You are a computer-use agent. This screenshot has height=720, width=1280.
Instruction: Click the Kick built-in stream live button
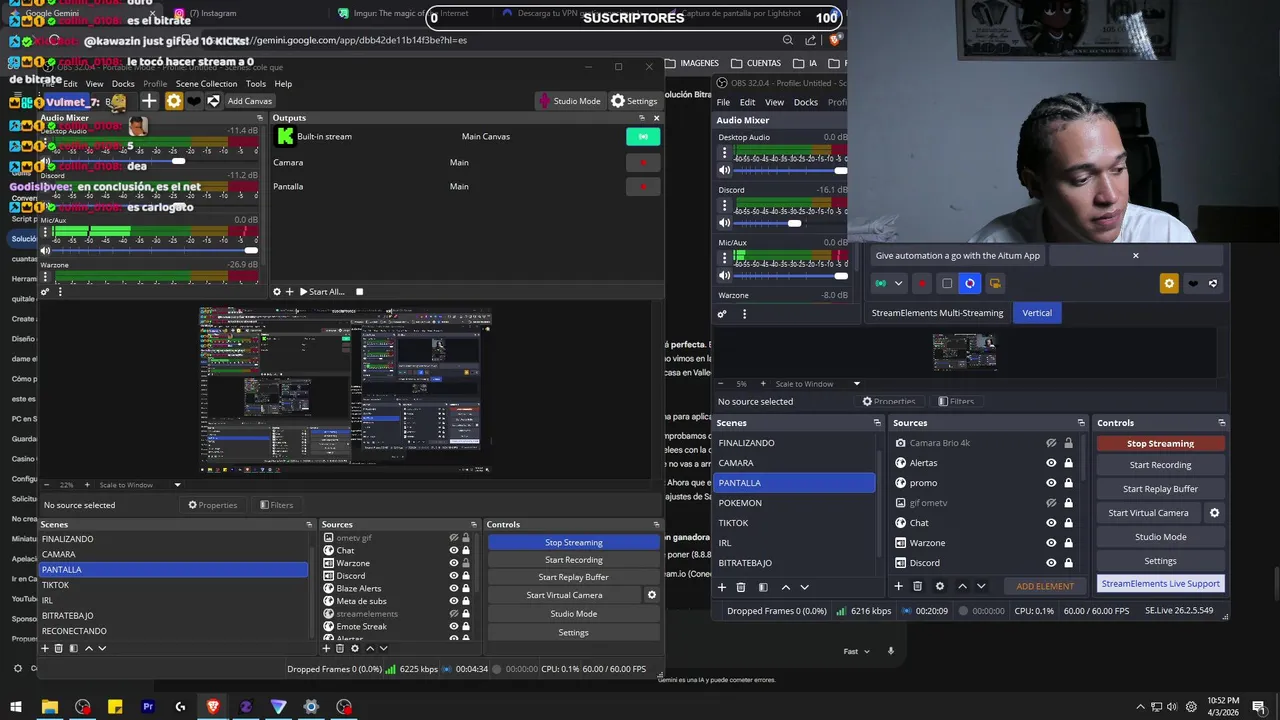tap(643, 136)
